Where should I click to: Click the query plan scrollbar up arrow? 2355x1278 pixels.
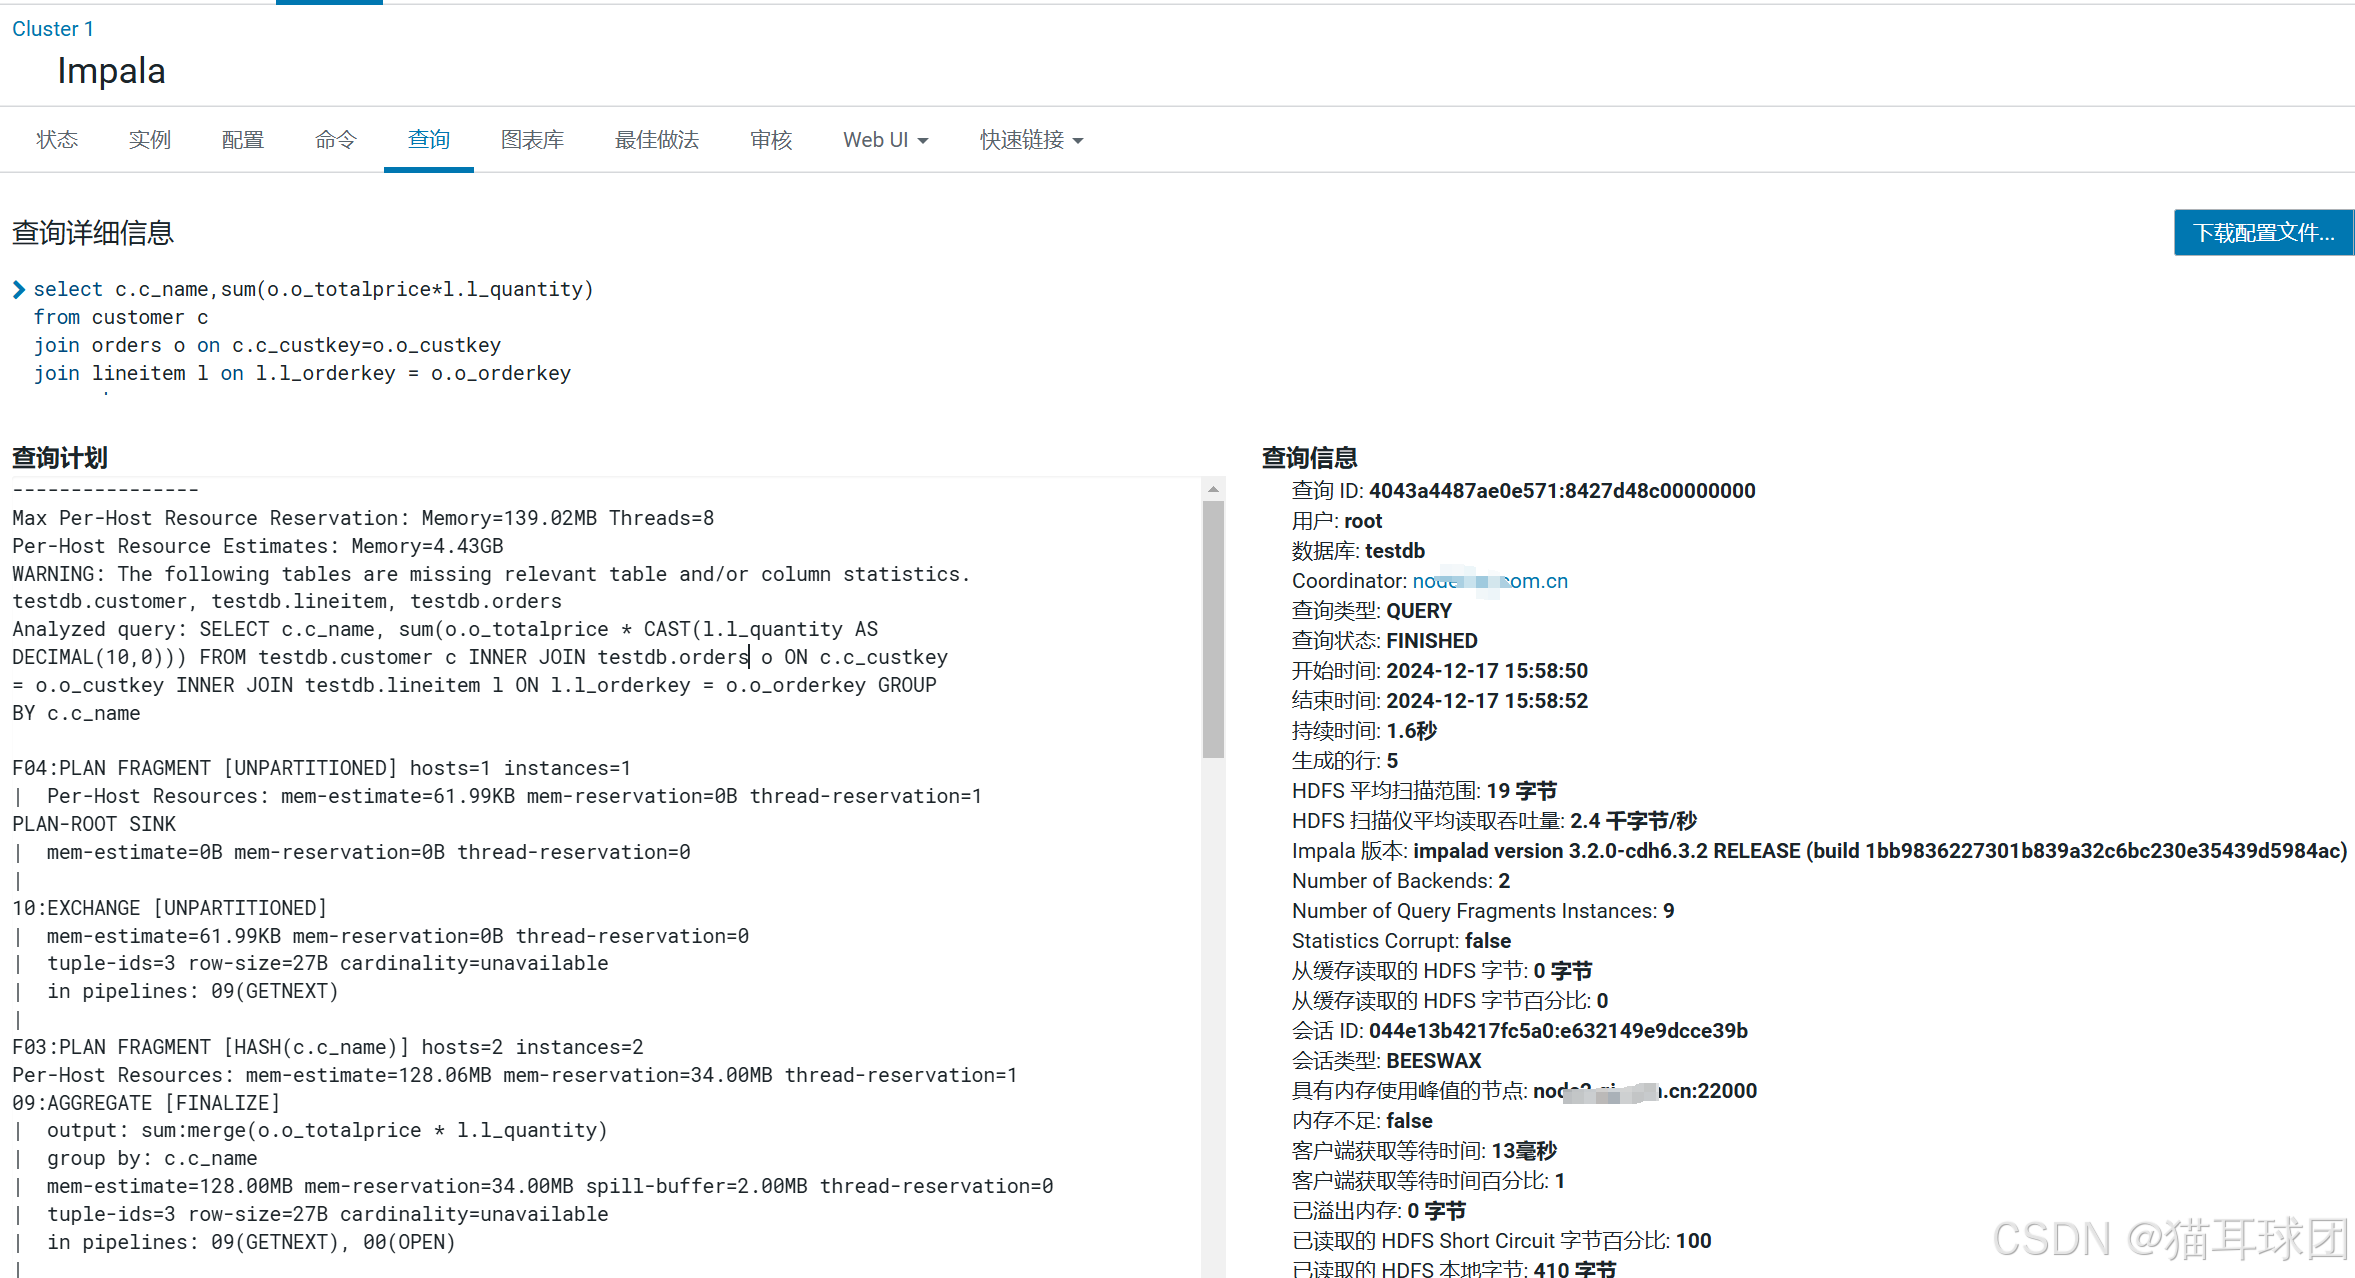pyautogui.click(x=1213, y=489)
